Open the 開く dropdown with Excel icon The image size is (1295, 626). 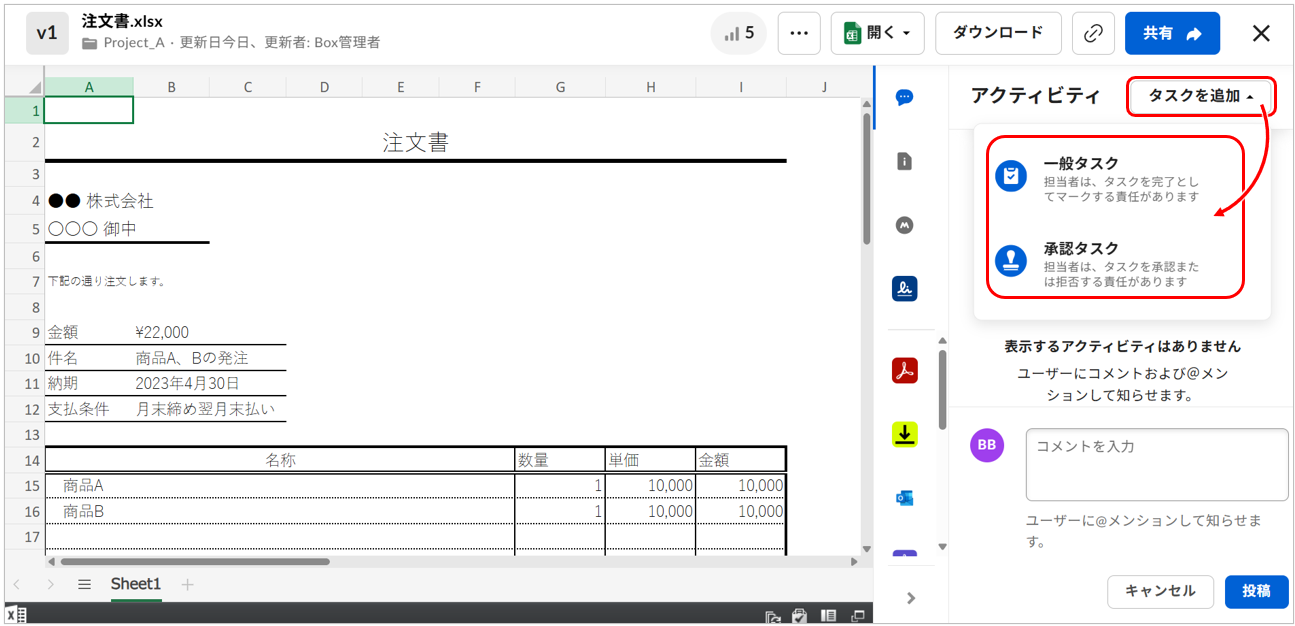[877, 33]
